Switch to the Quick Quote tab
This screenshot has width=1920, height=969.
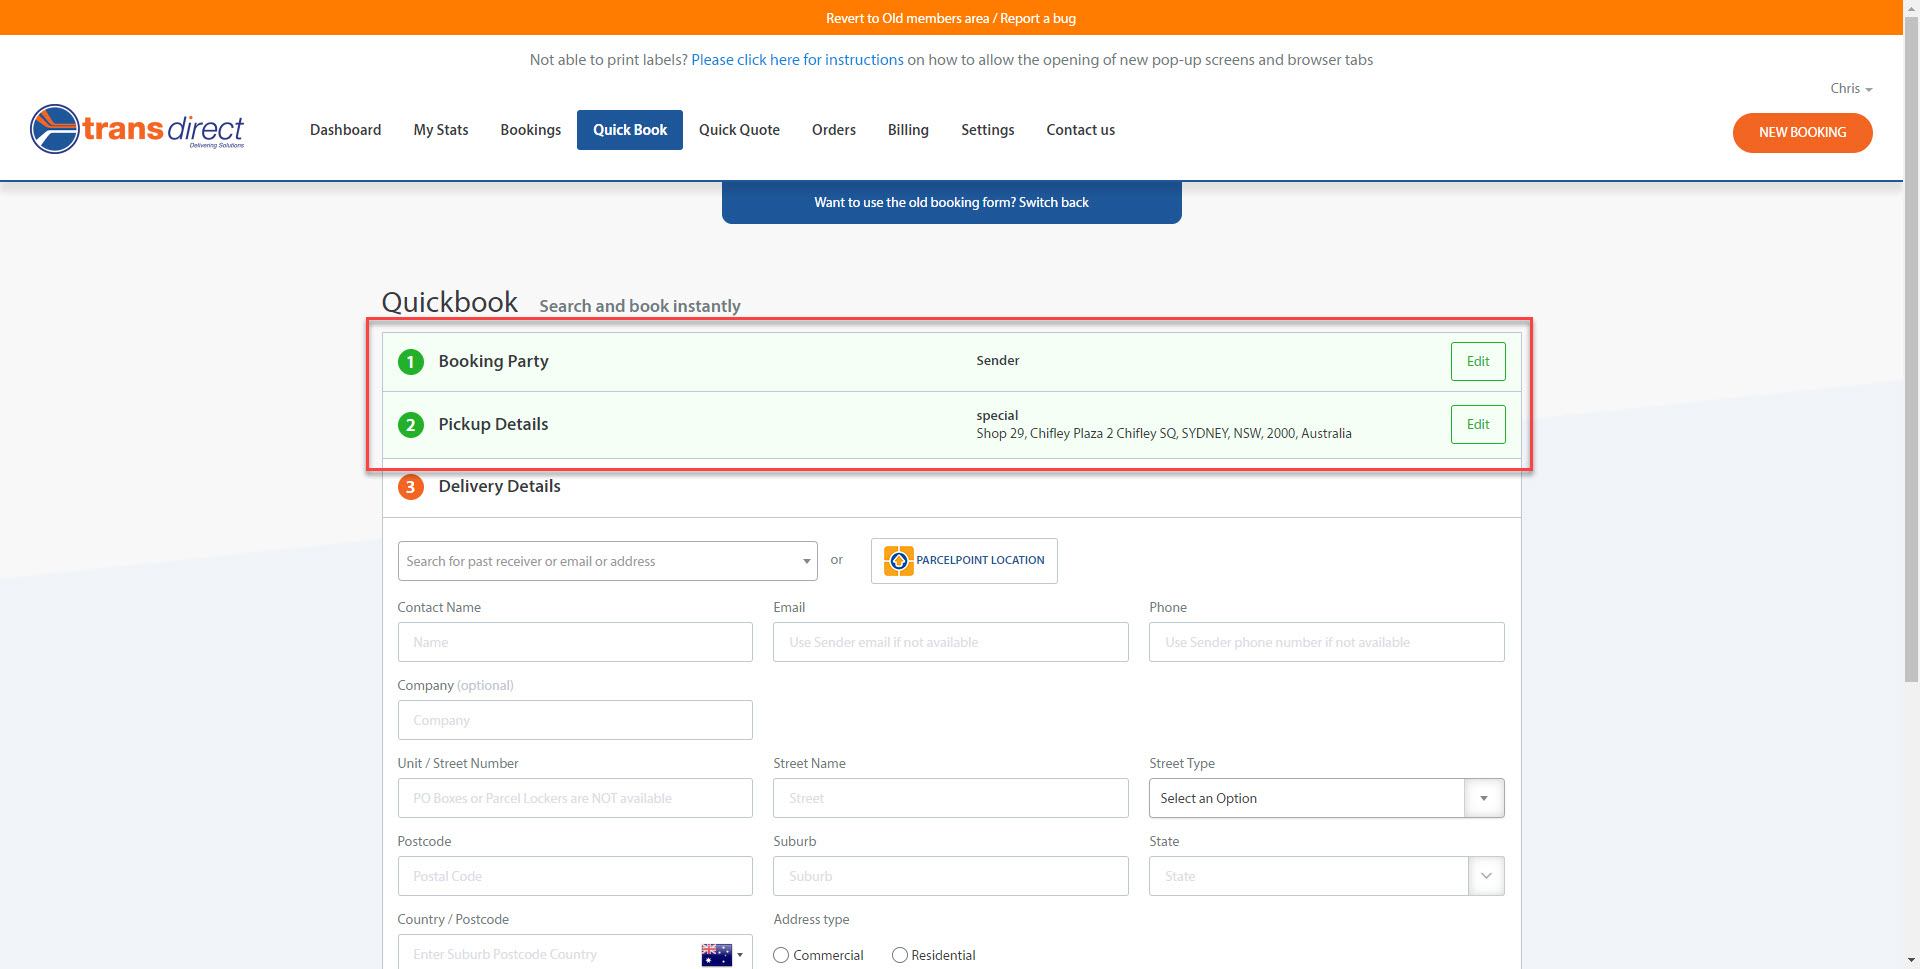739,129
